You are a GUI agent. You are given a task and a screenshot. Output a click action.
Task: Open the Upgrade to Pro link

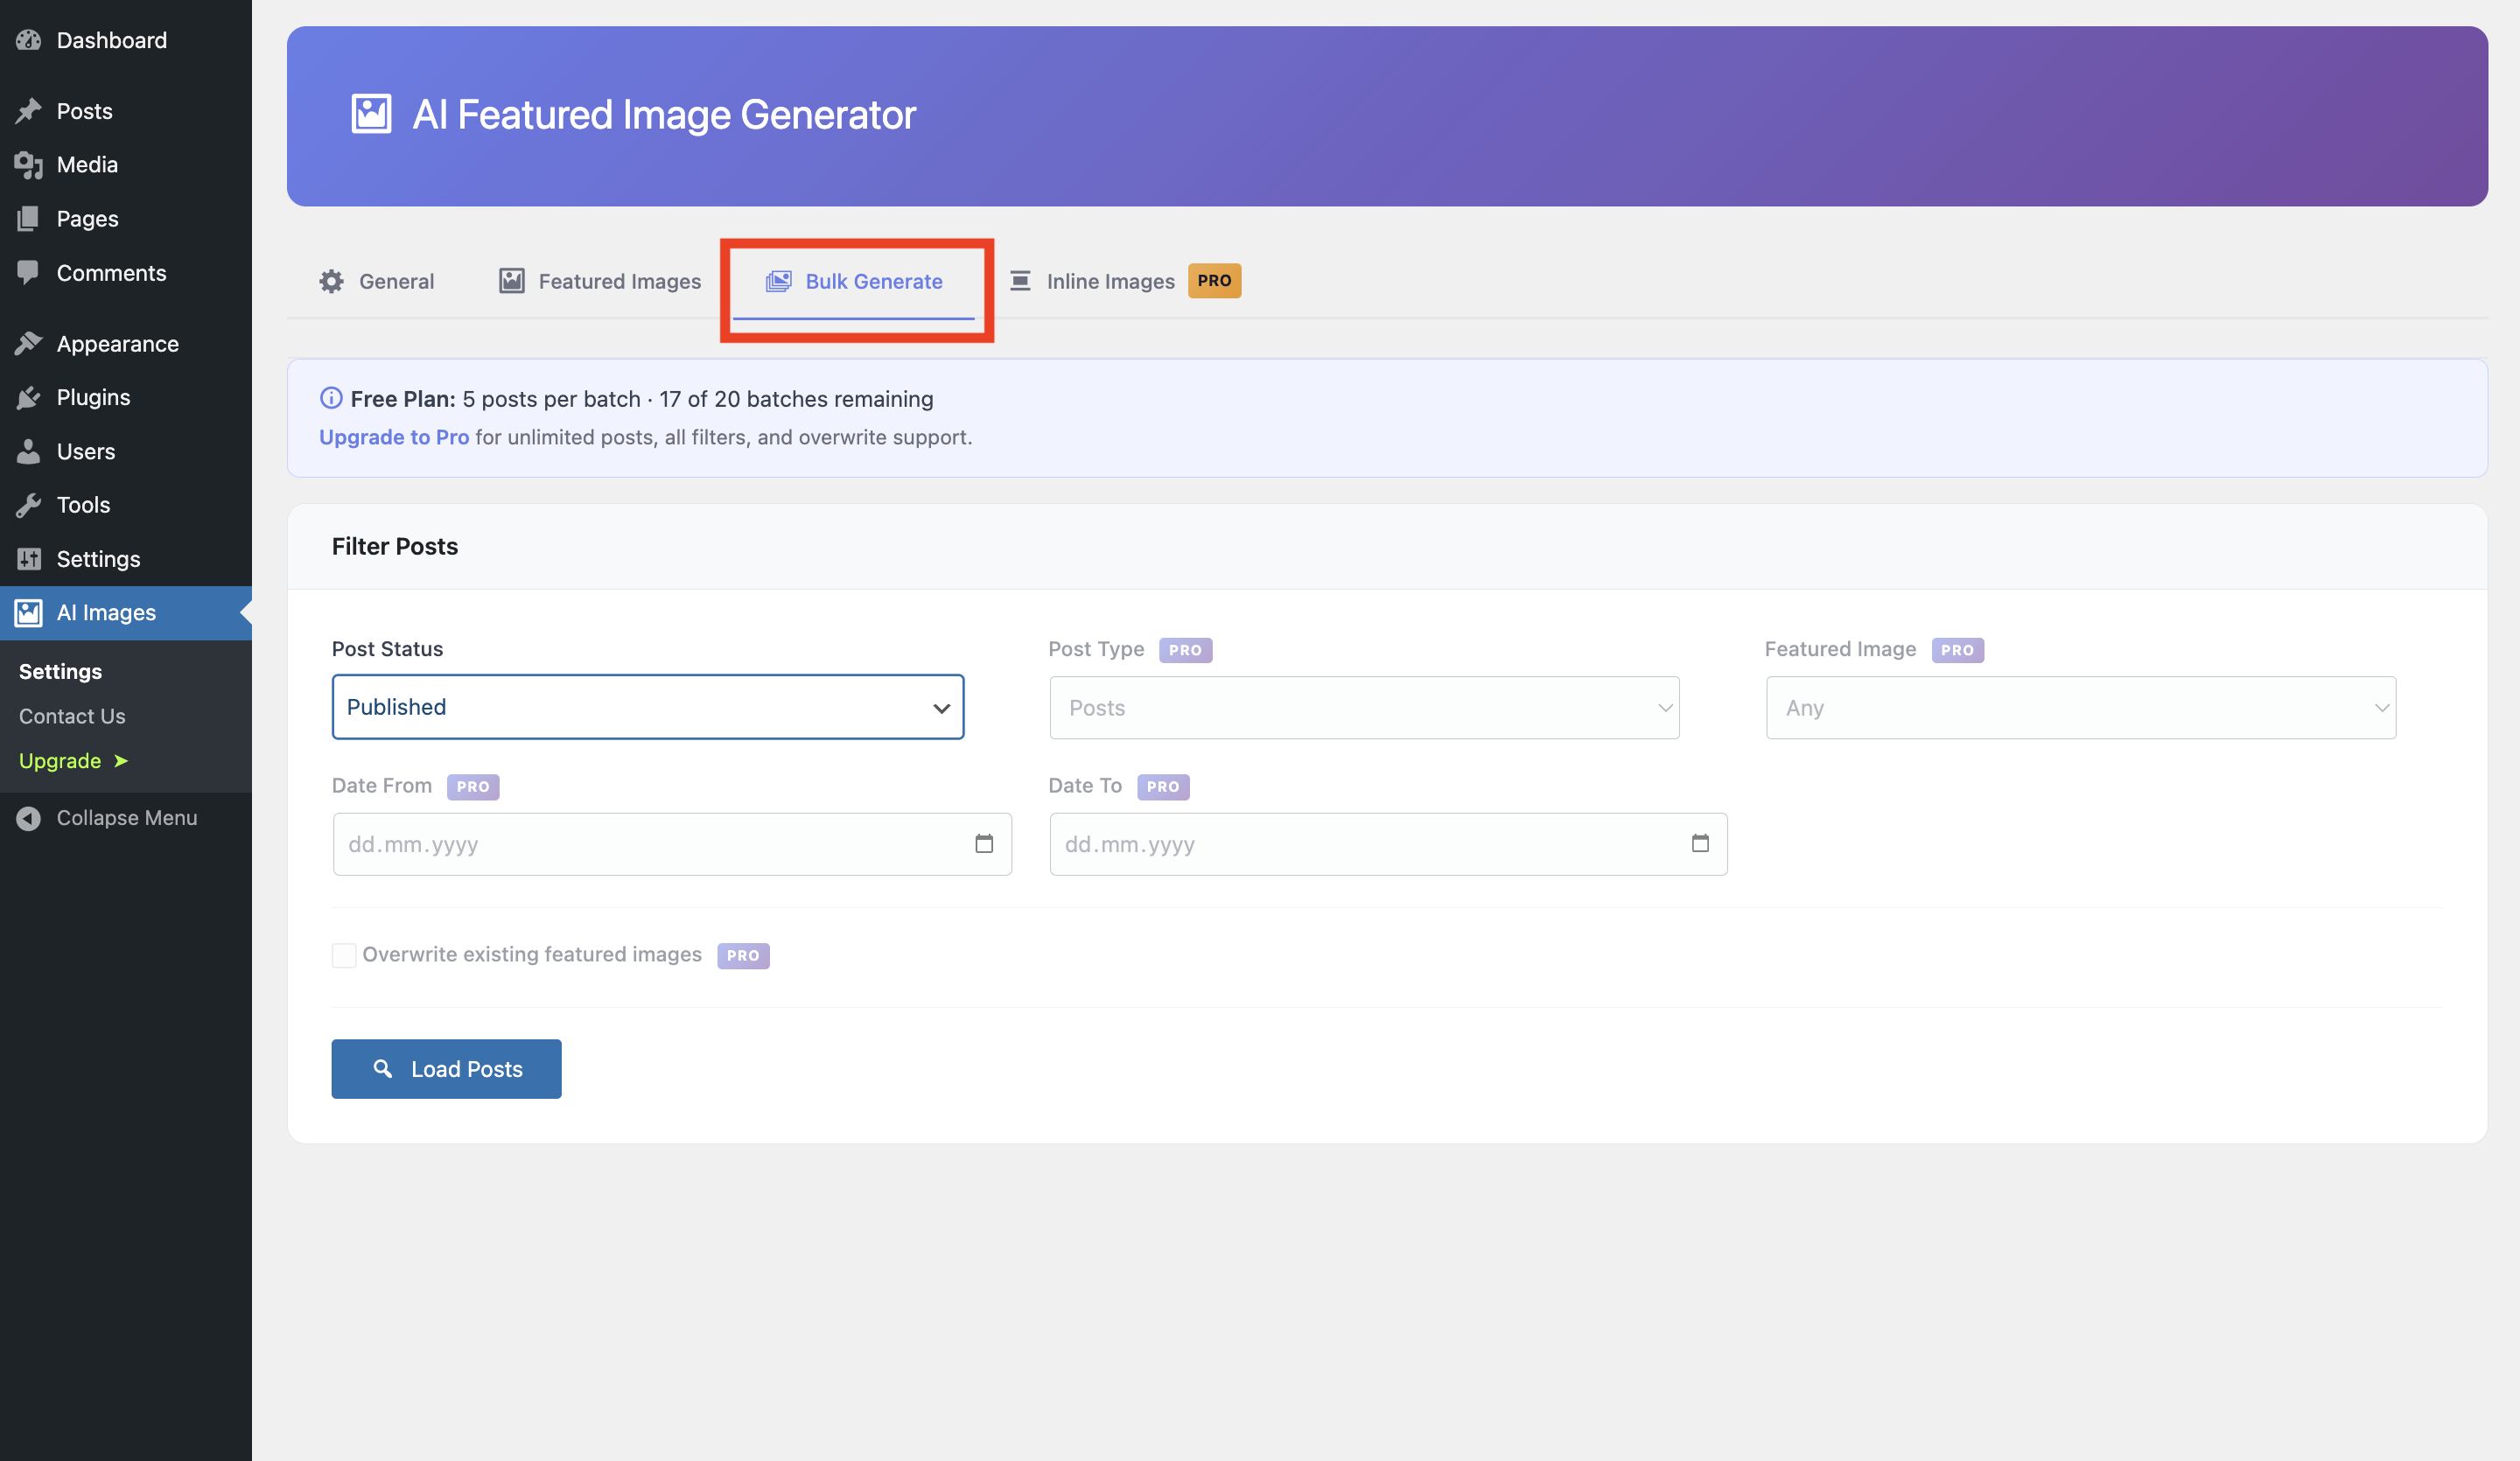click(394, 437)
